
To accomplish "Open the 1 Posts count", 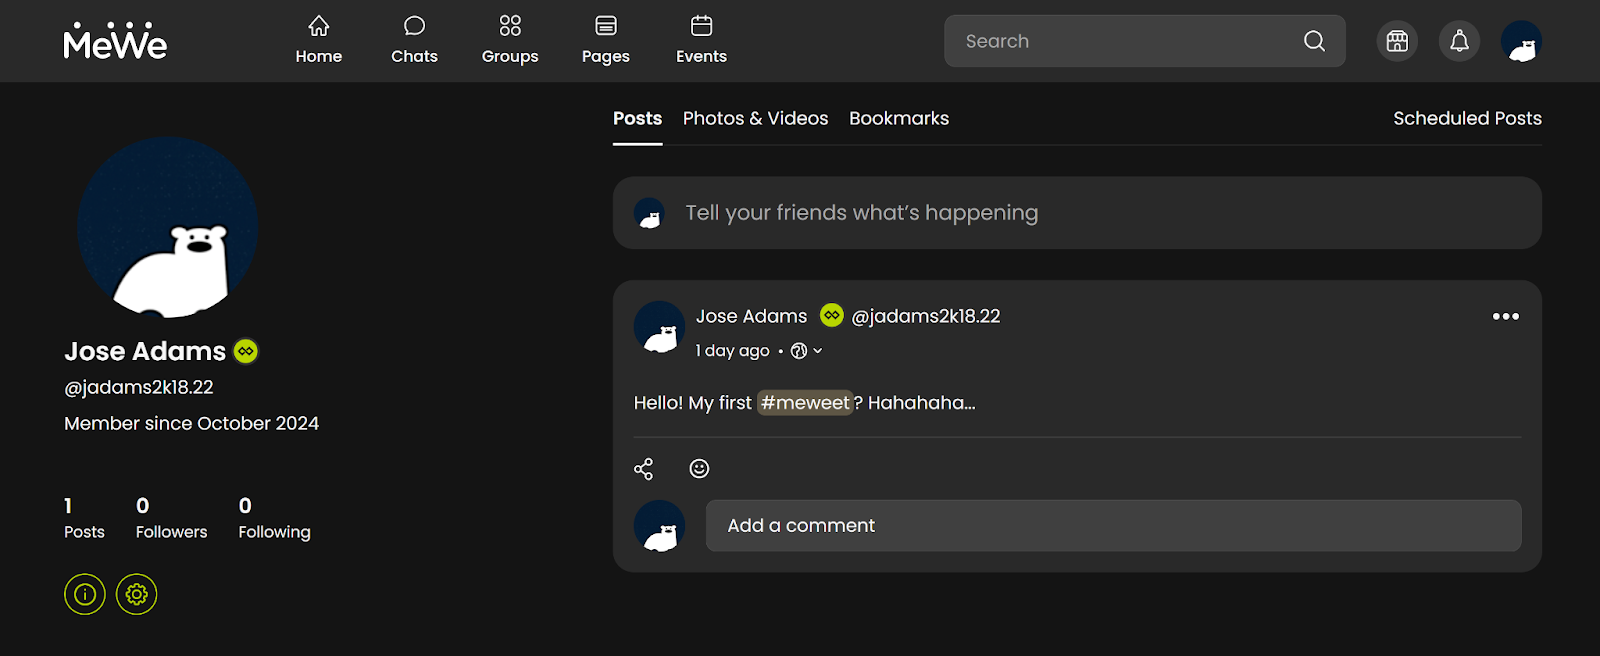I will coord(84,518).
